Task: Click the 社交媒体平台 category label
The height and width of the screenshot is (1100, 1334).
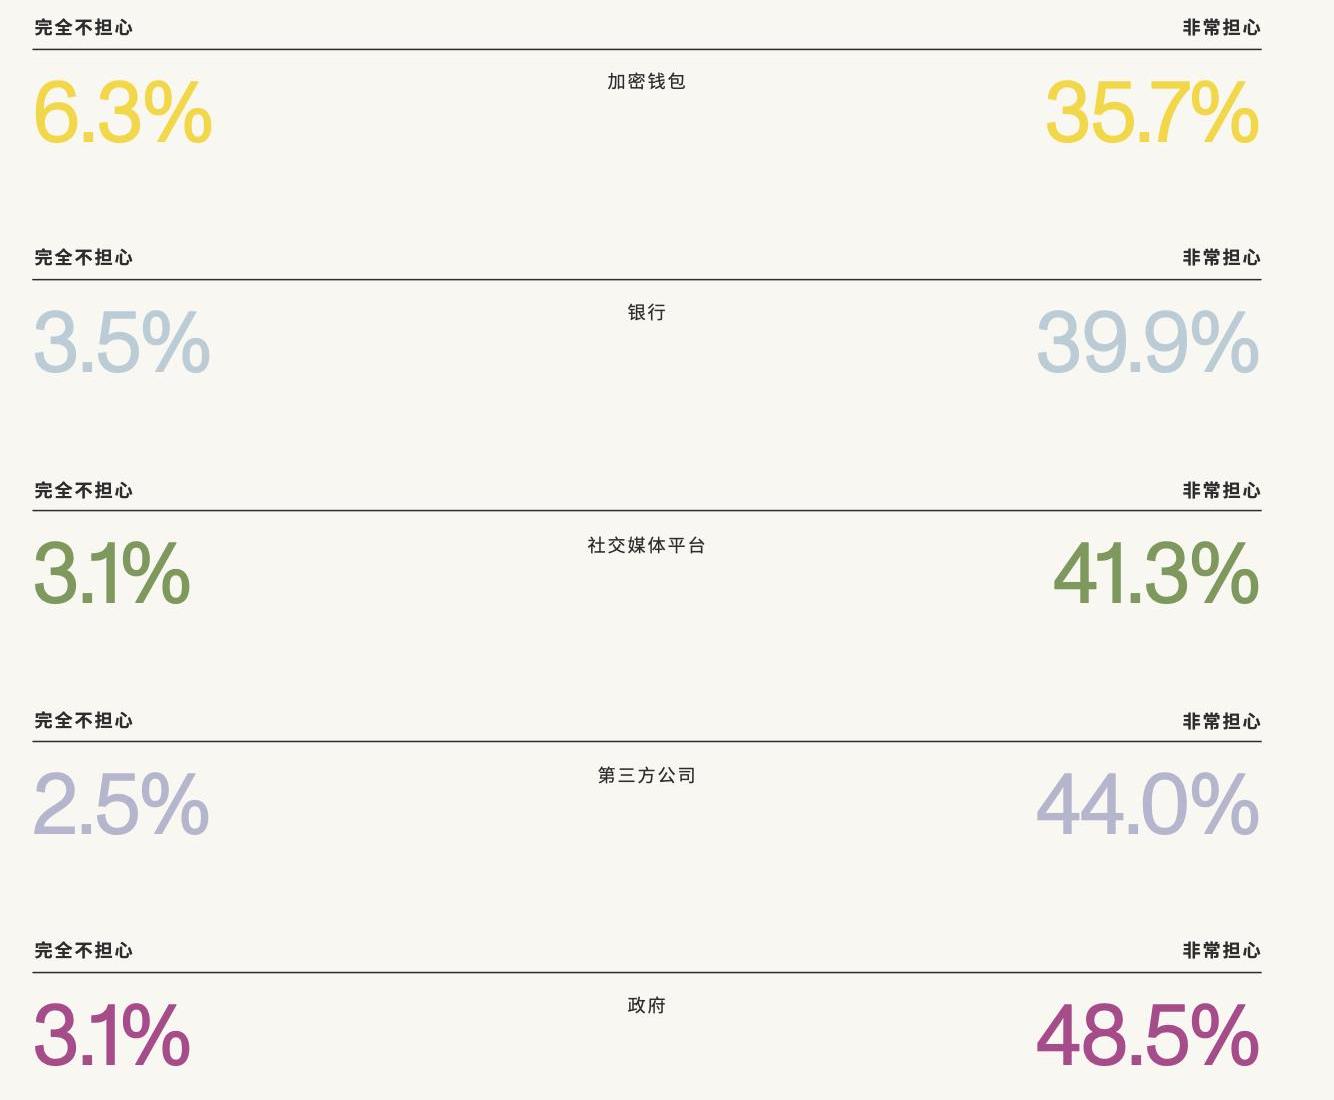Action: coord(646,545)
